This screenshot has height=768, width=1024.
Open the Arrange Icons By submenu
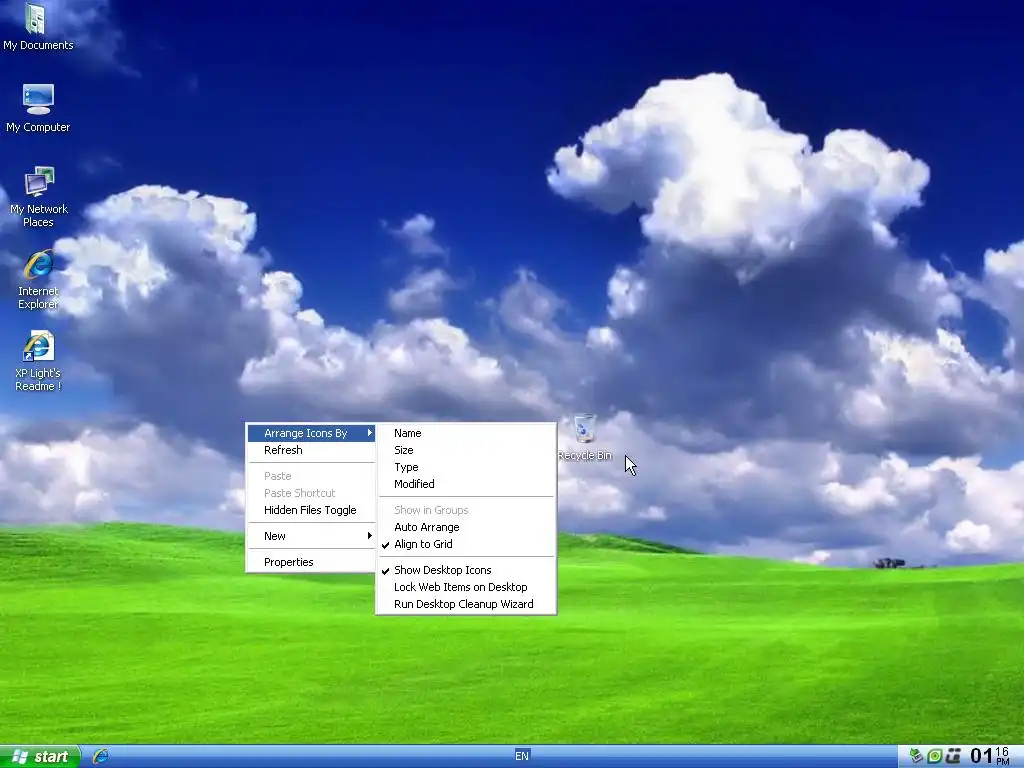(x=311, y=433)
